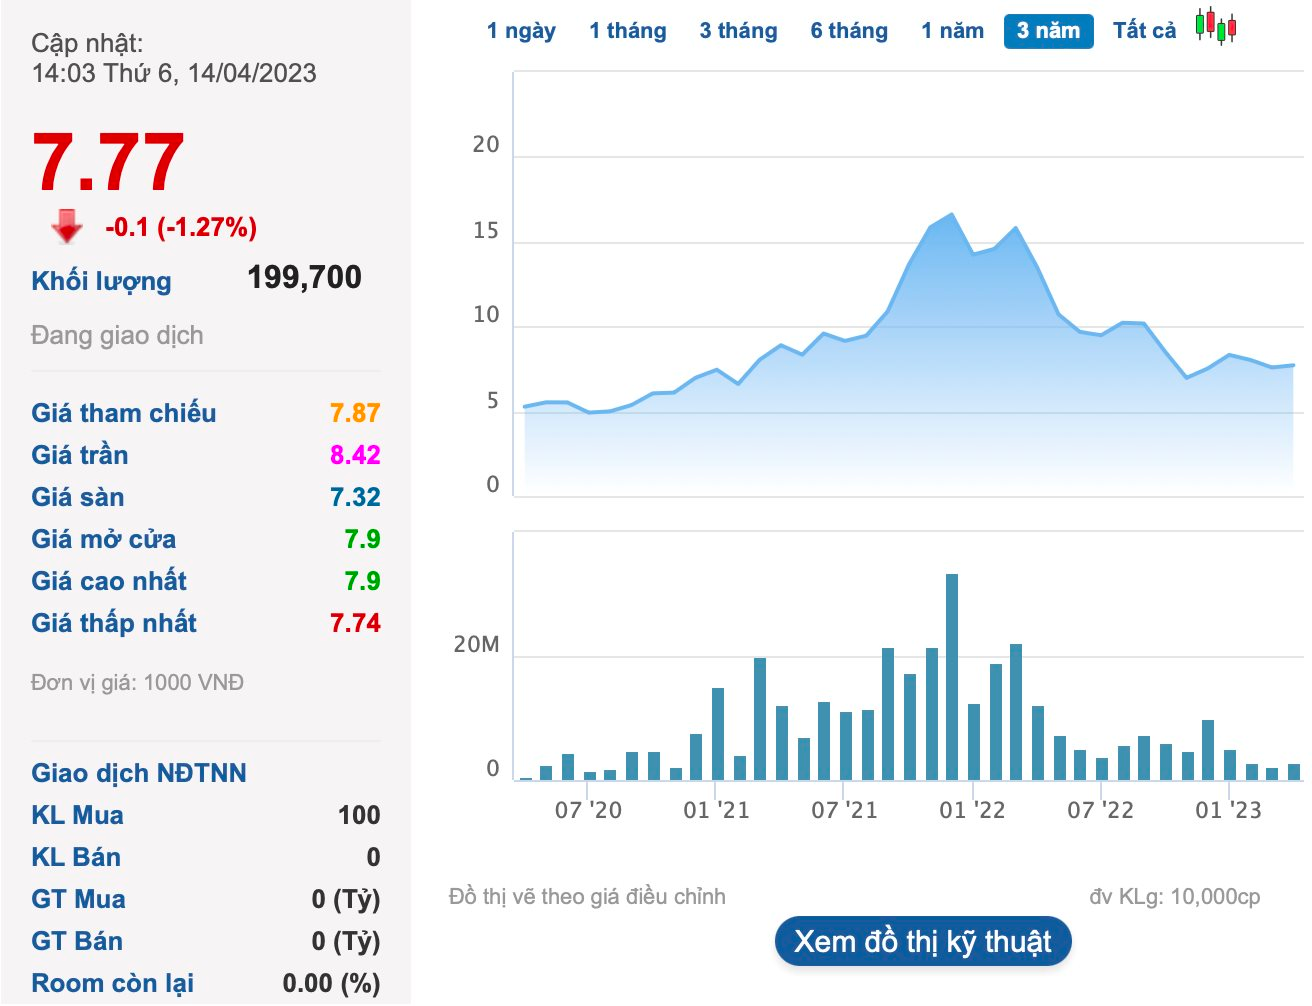This screenshot has width=1312, height=1006.
Task: Click the 'Giá trần' label
Action: click(x=80, y=455)
